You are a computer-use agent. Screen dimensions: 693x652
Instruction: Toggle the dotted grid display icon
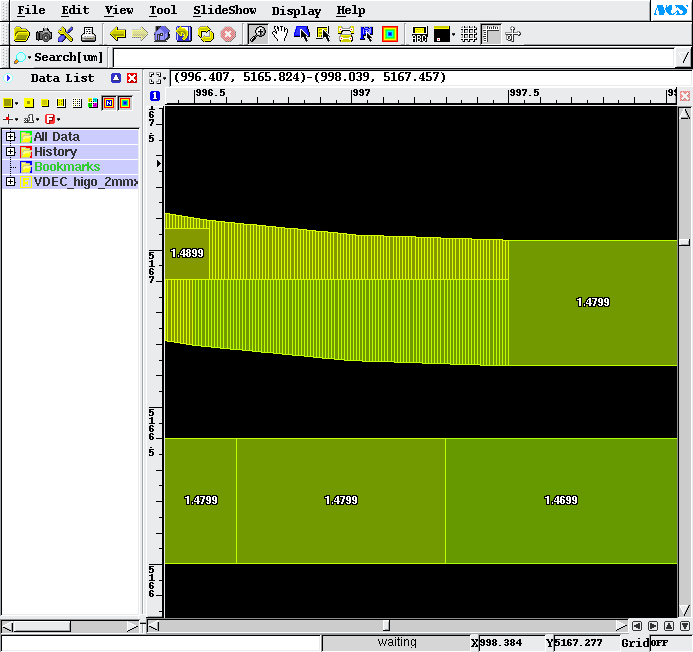tap(469, 34)
